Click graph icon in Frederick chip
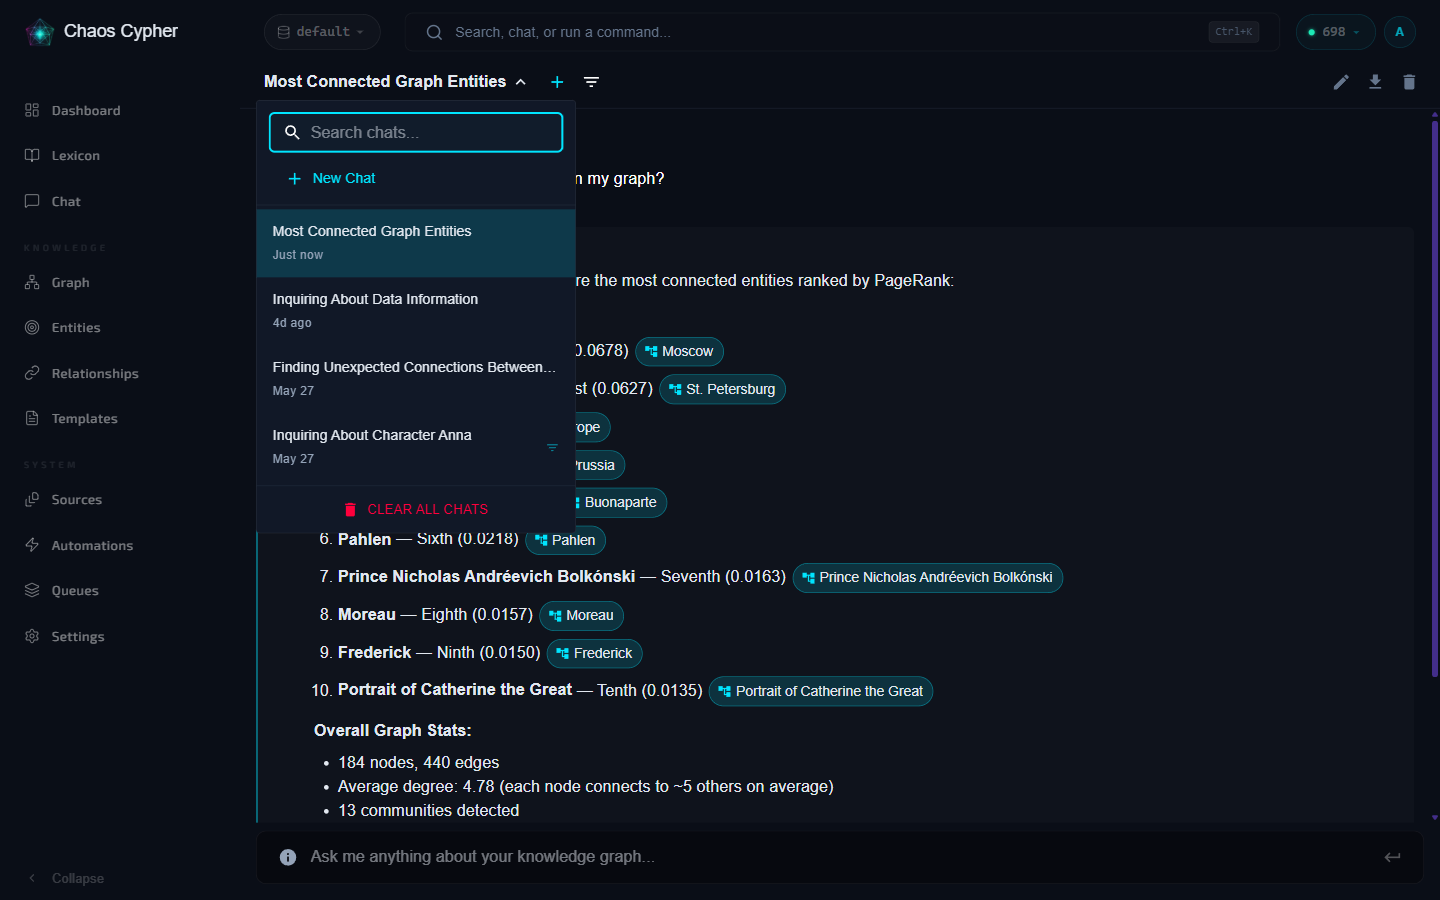1440x900 pixels. tap(563, 654)
